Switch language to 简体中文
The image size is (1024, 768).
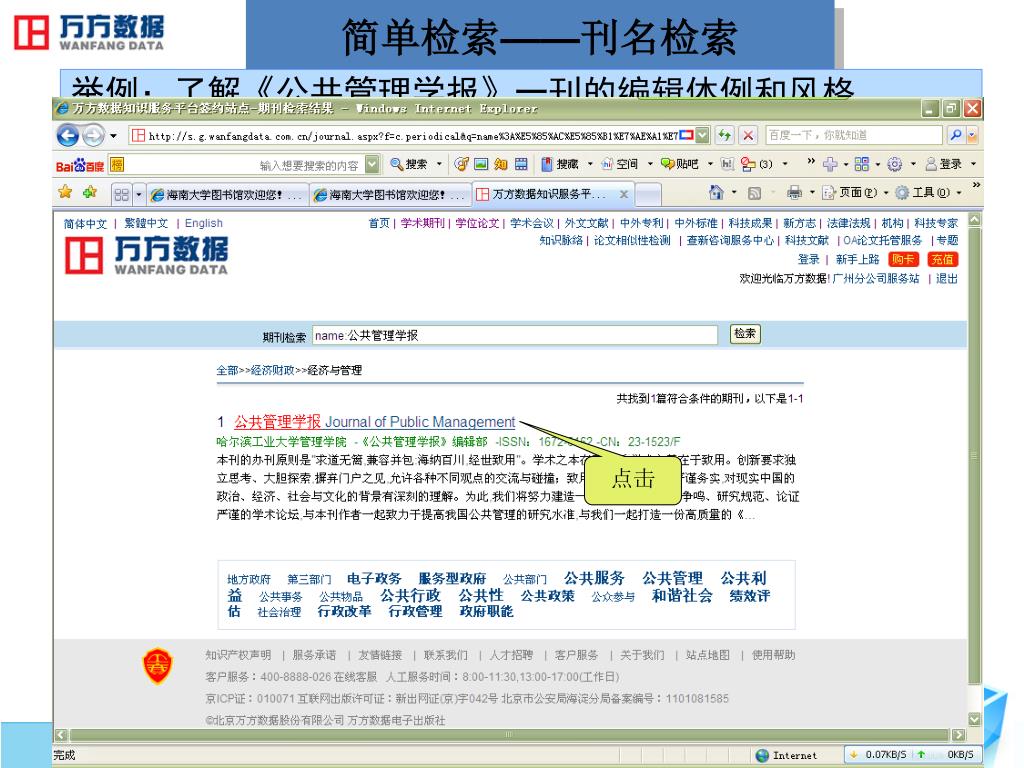click(x=85, y=224)
